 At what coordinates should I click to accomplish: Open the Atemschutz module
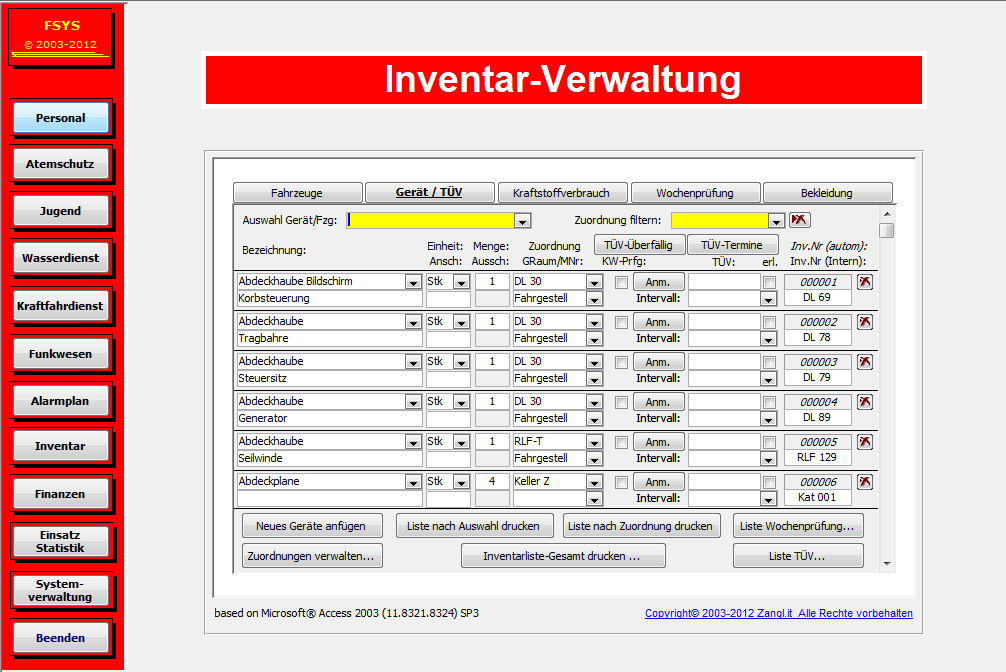60,164
